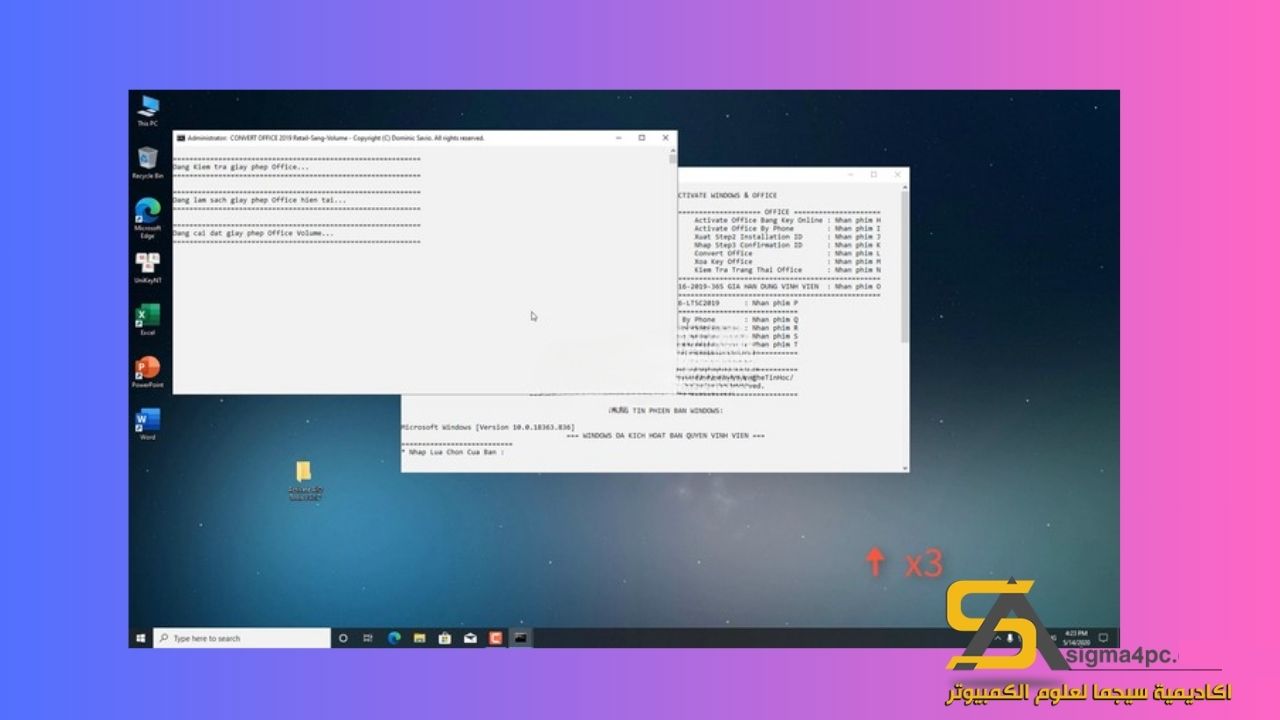The height and width of the screenshot is (720, 1280).
Task: Maximize the CONVERT OFFICE 2019 window
Action: tap(641, 138)
